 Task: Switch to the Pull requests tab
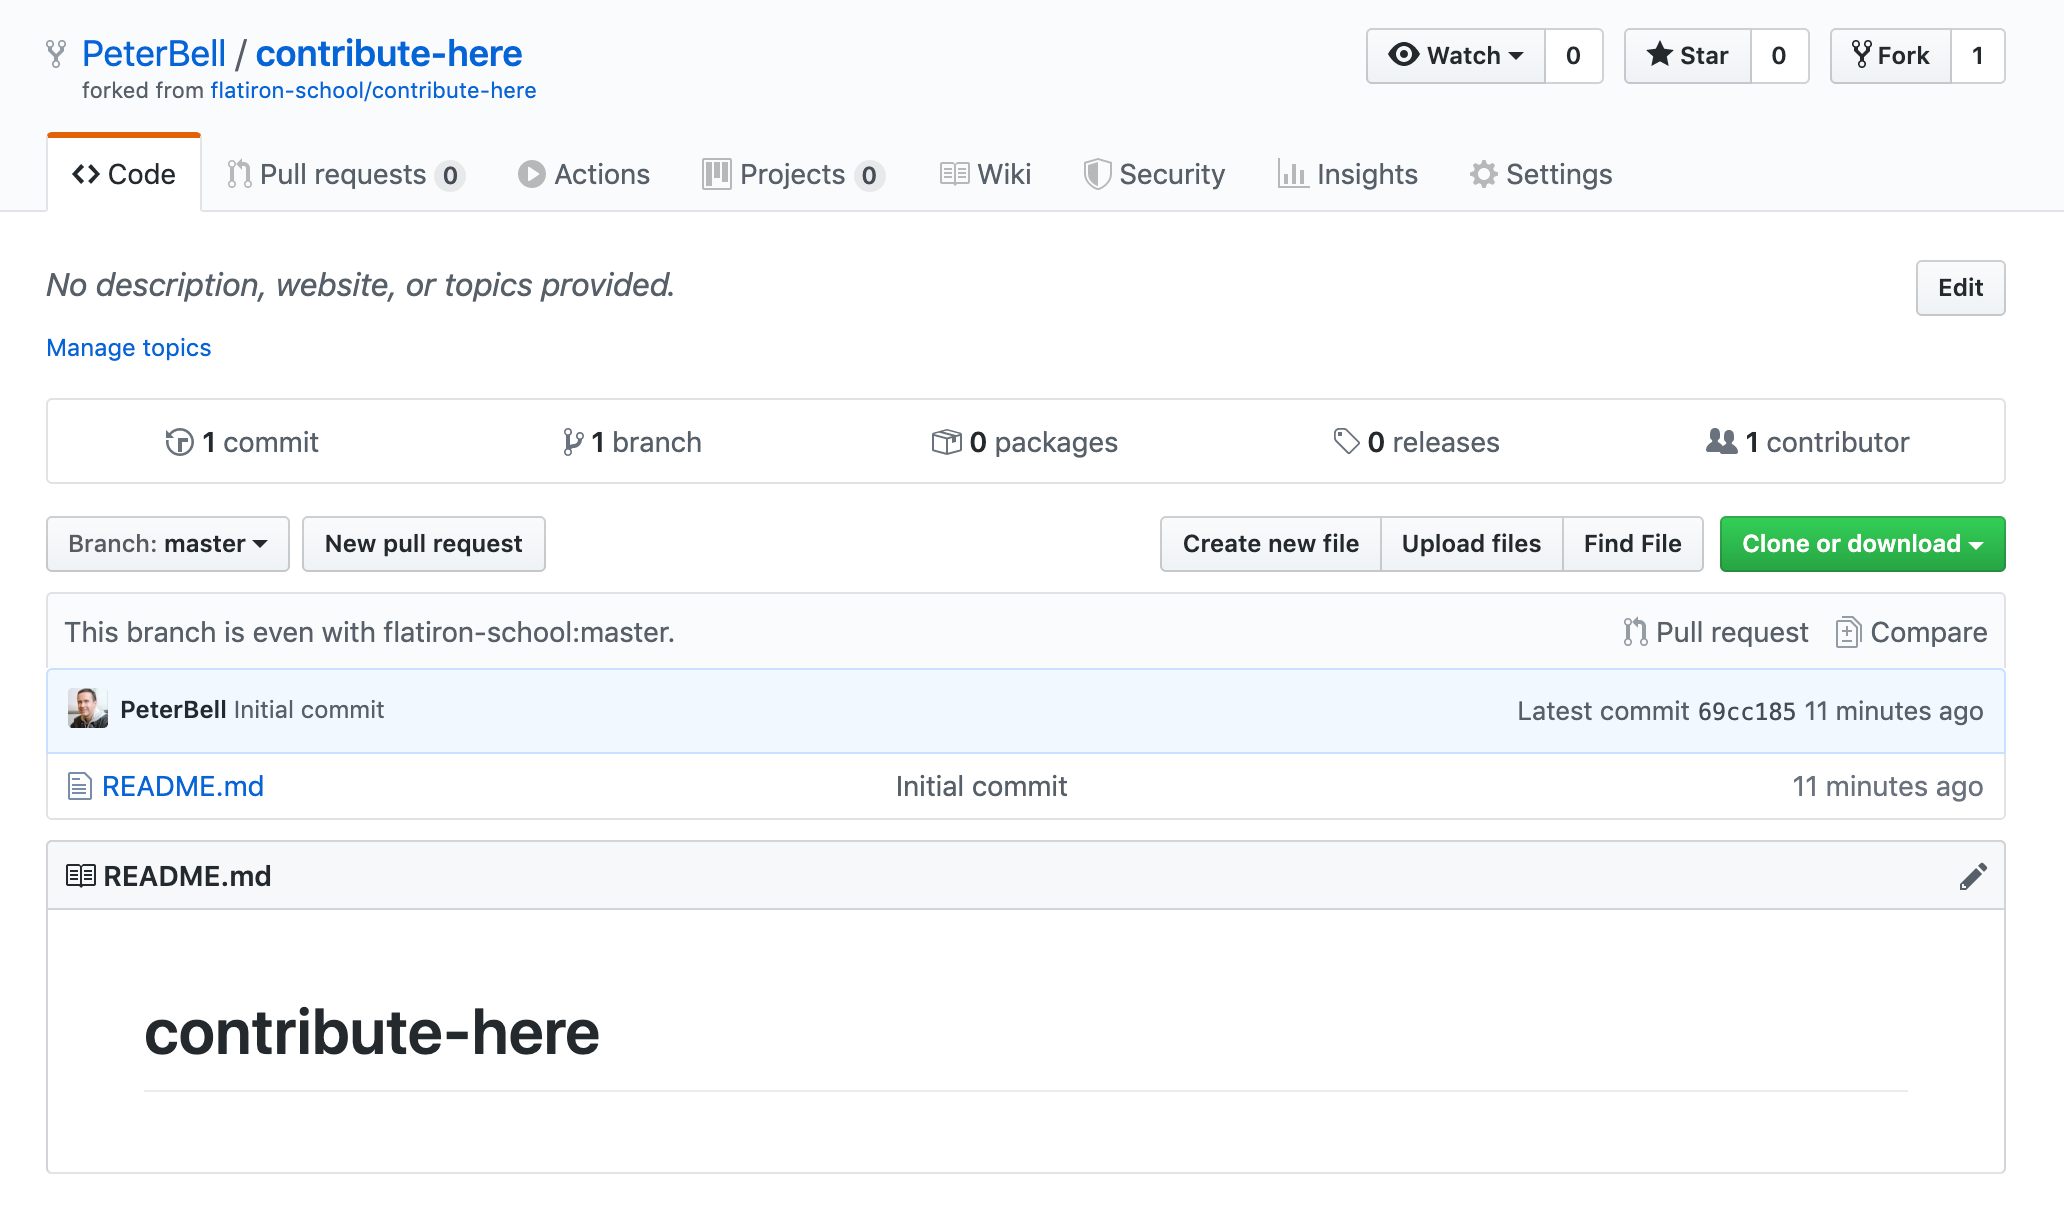click(345, 174)
